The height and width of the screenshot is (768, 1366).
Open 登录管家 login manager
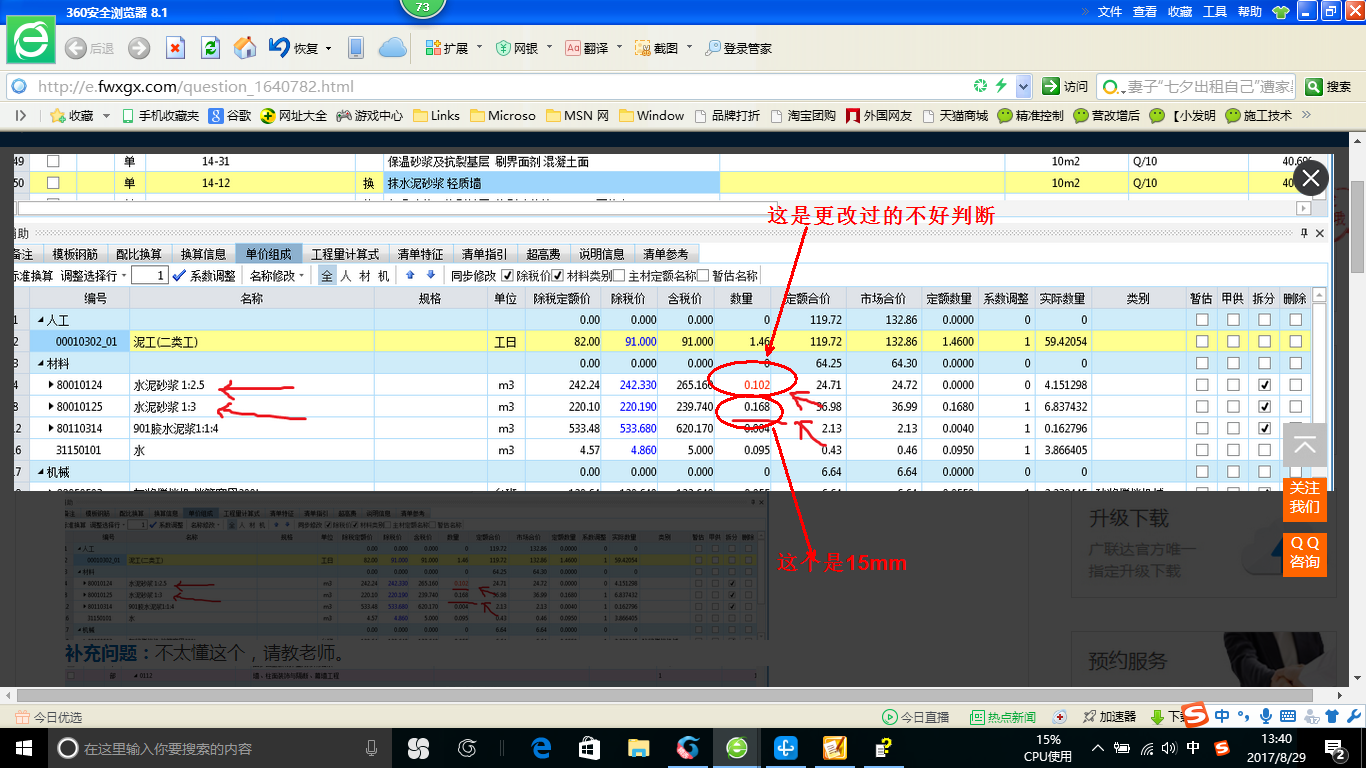(738, 48)
